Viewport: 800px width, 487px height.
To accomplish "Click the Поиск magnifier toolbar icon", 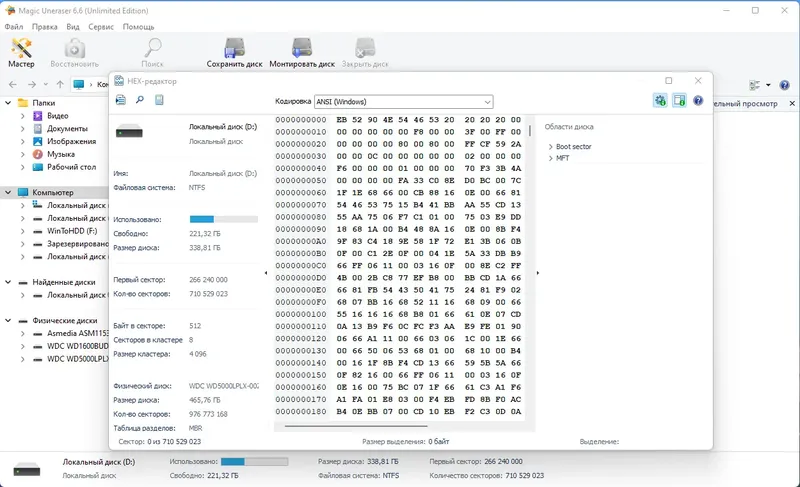I will coord(152,53).
